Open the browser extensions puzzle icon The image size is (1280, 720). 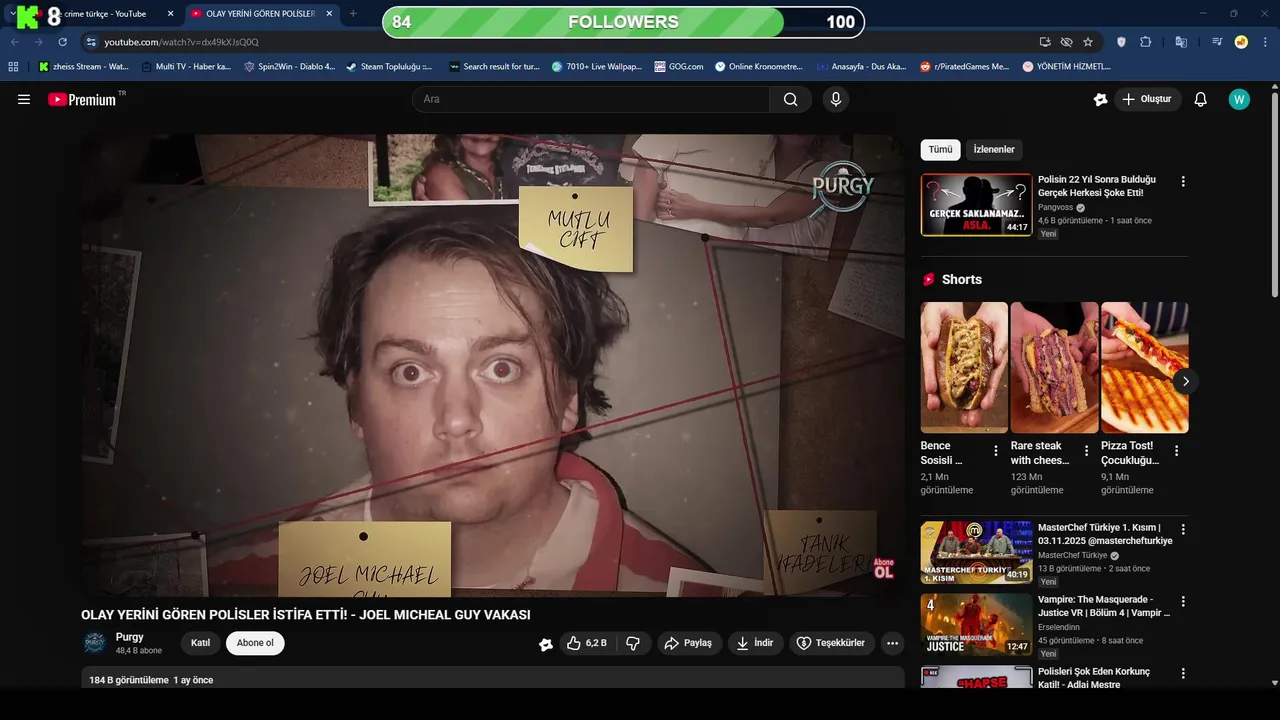(1146, 42)
